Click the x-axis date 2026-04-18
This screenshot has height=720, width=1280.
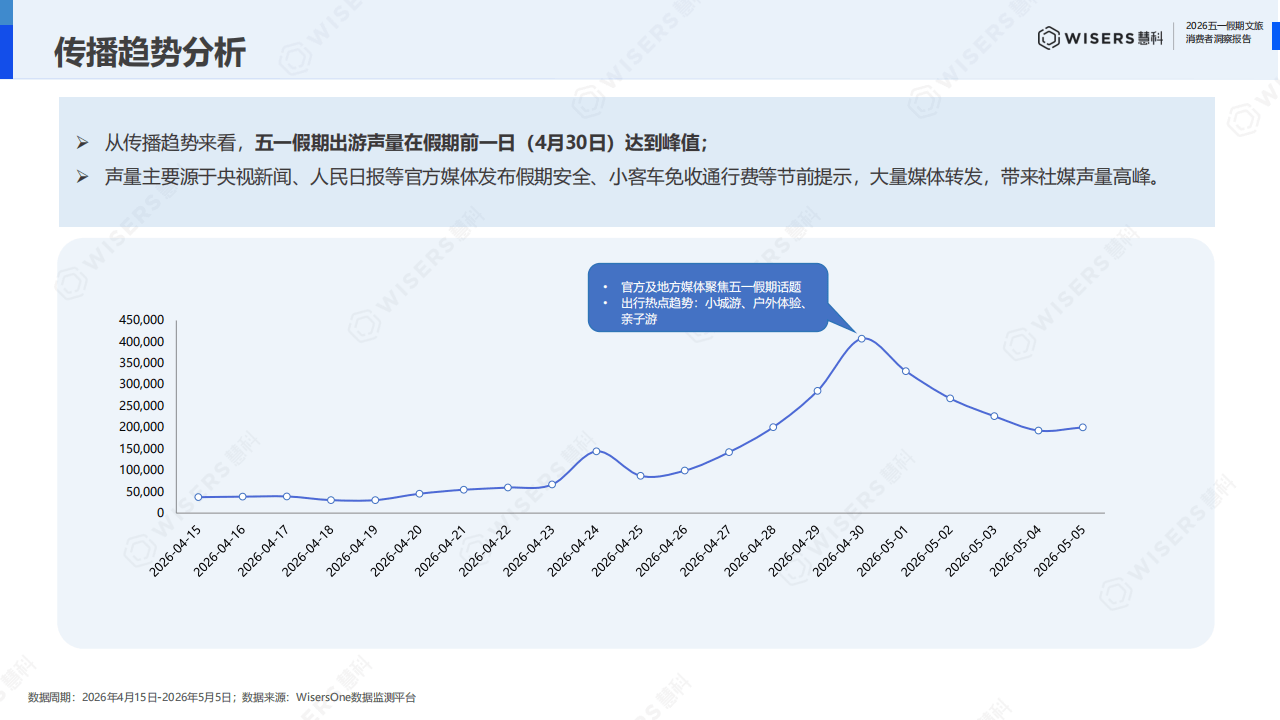click(308, 550)
